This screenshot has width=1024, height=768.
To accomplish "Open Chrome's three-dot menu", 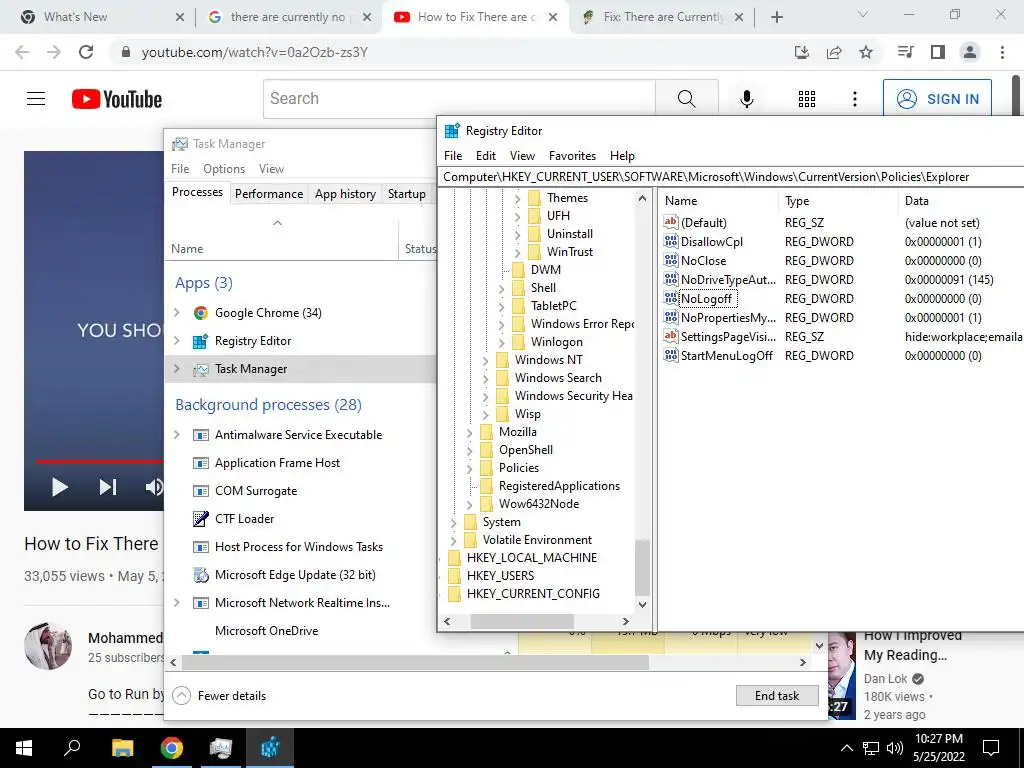I will [1002, 52].
